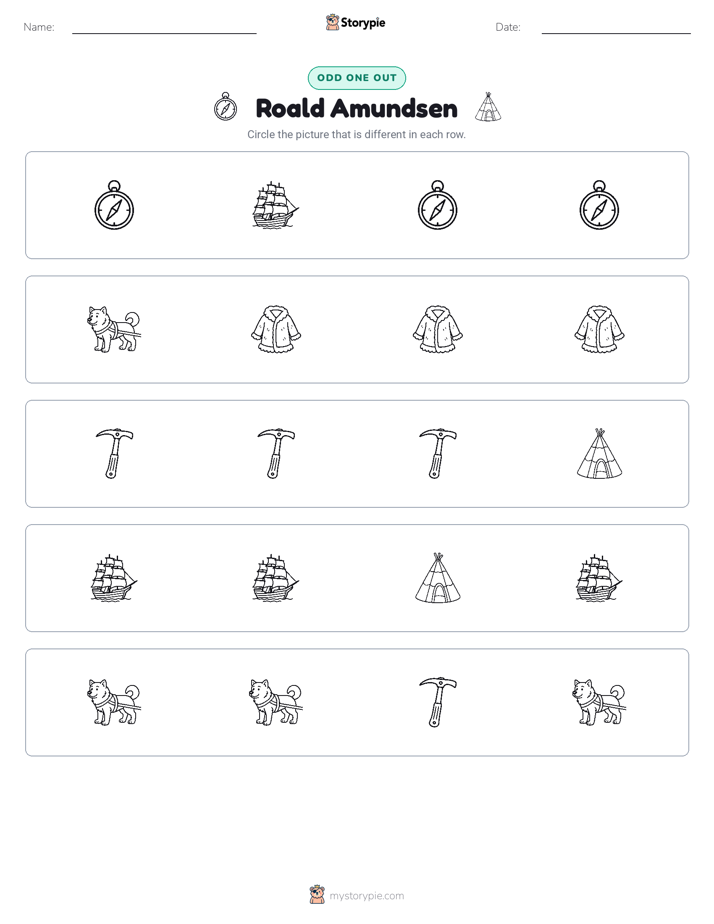This screenshot has width=714, height=924.
Task: Circle the tent among the ships in row four
Action: click(x=438, y=578)
